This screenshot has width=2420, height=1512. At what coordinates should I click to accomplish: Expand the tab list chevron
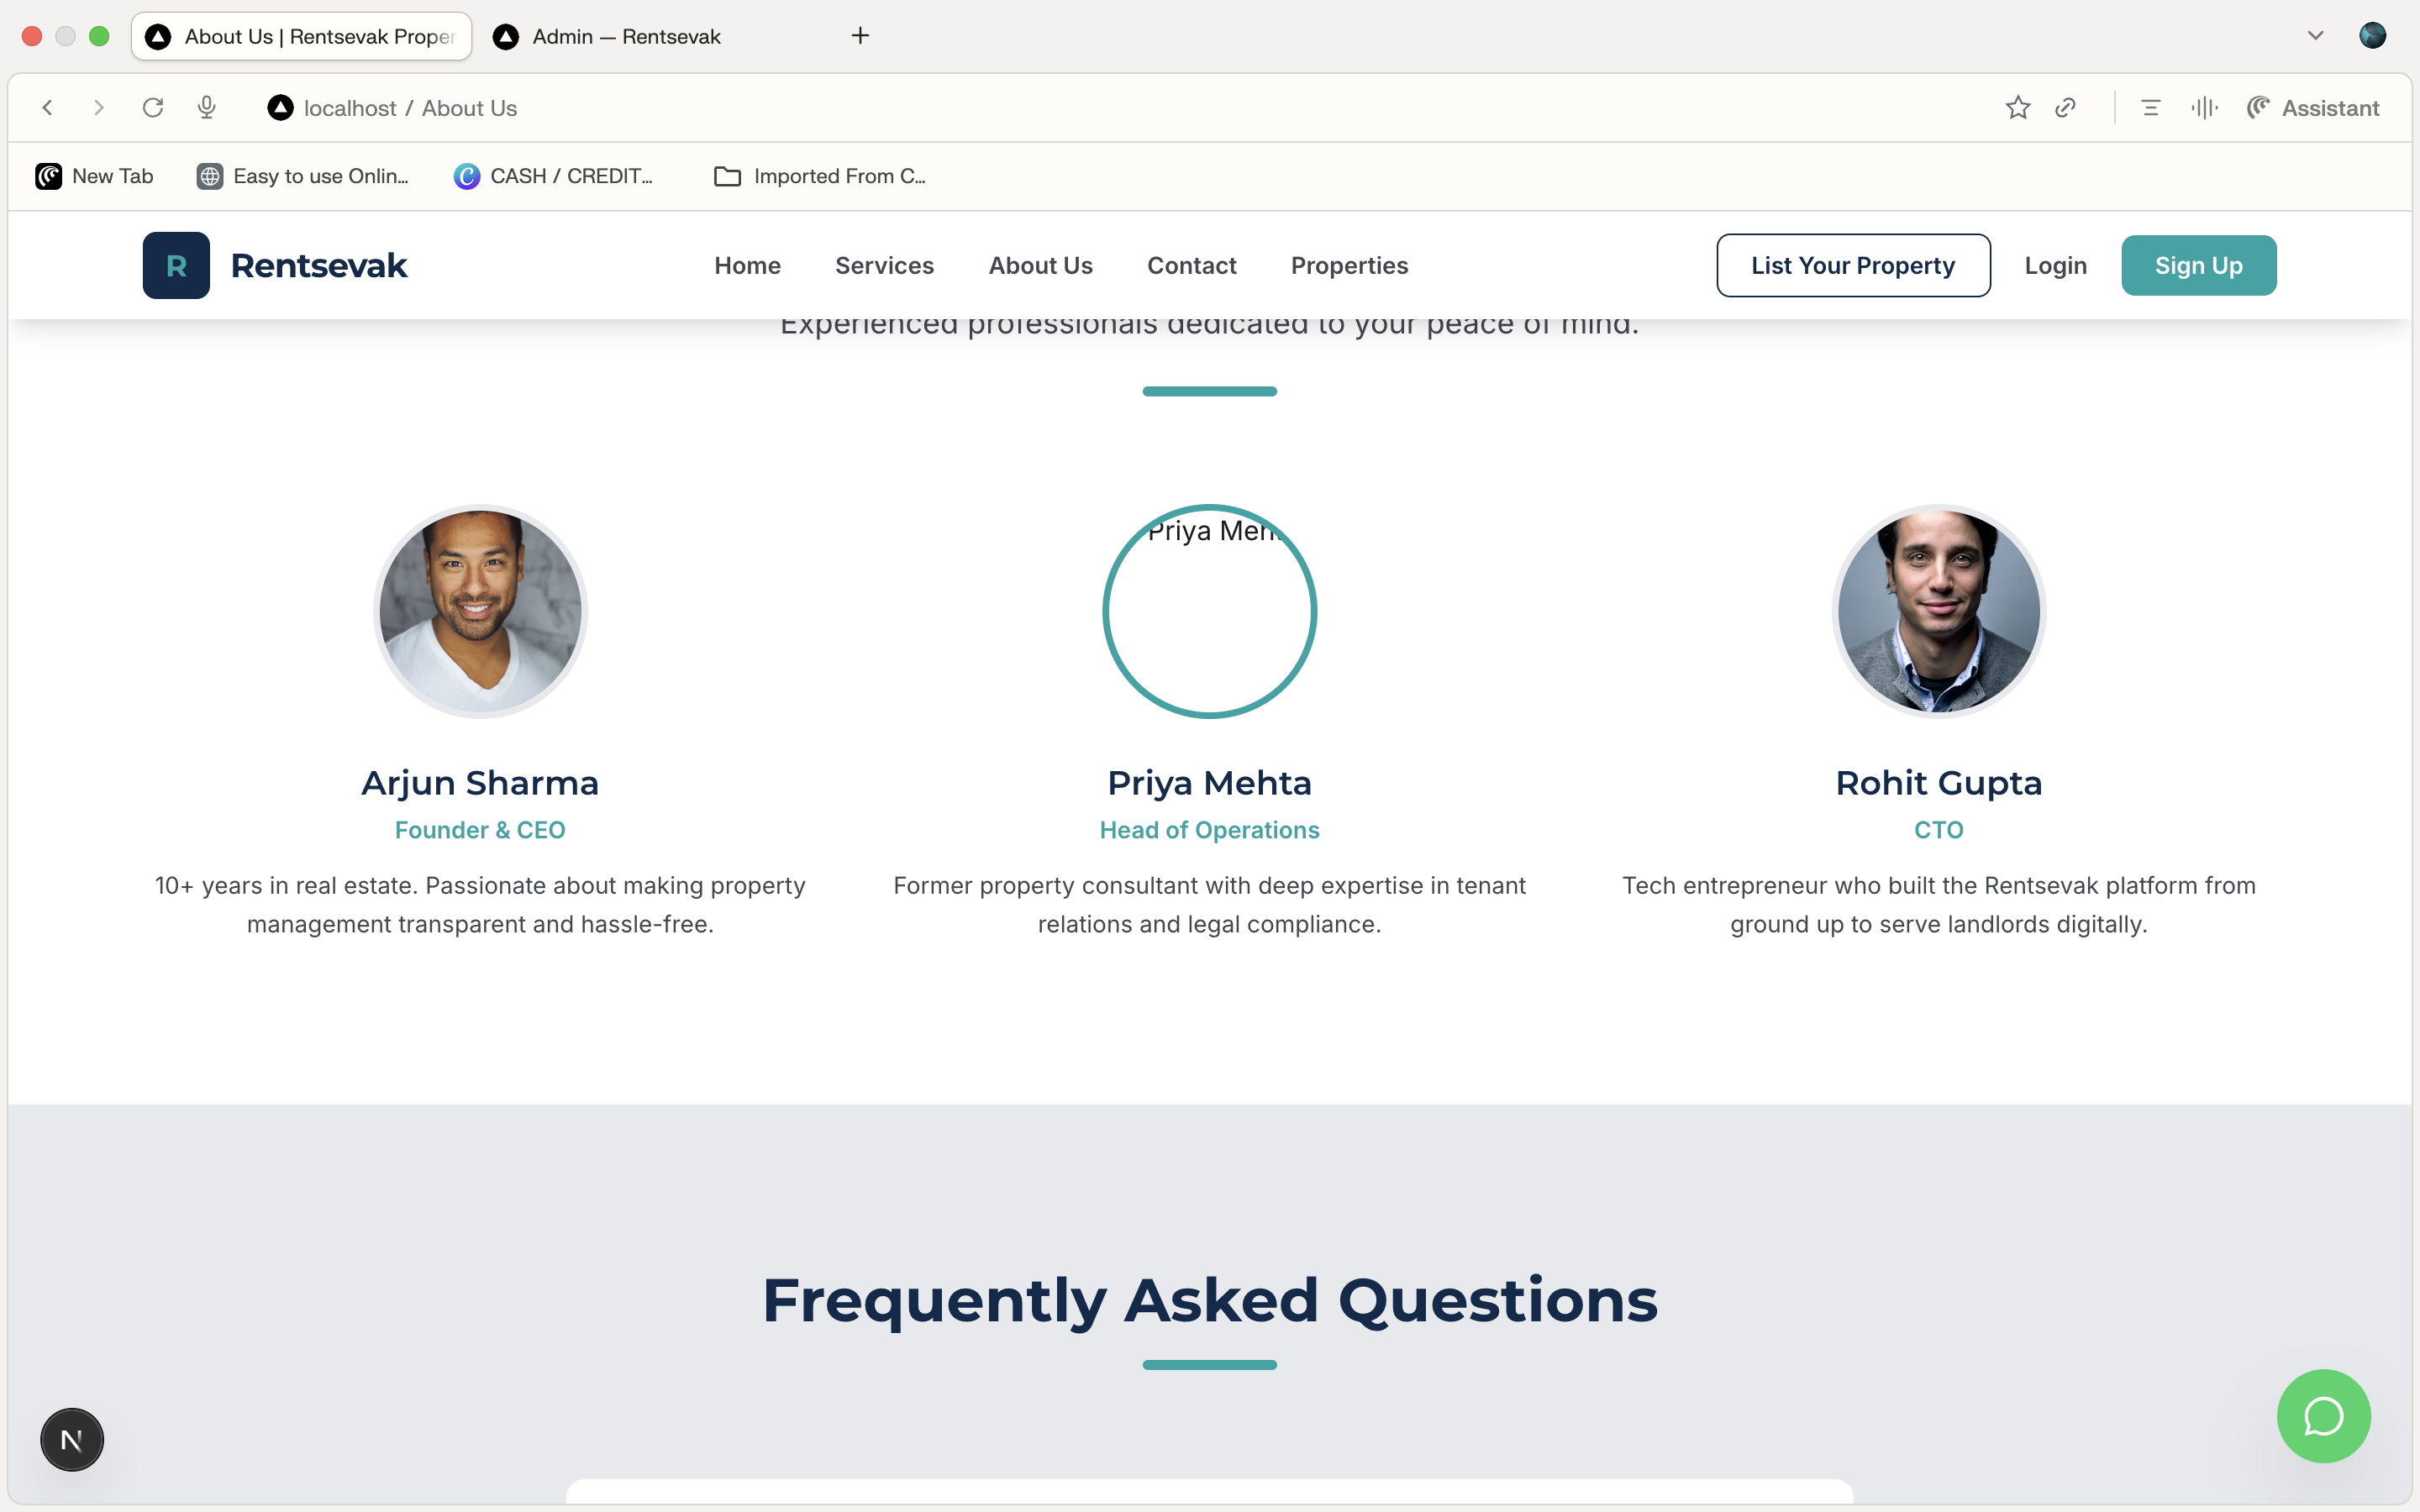click(2315, 36)
